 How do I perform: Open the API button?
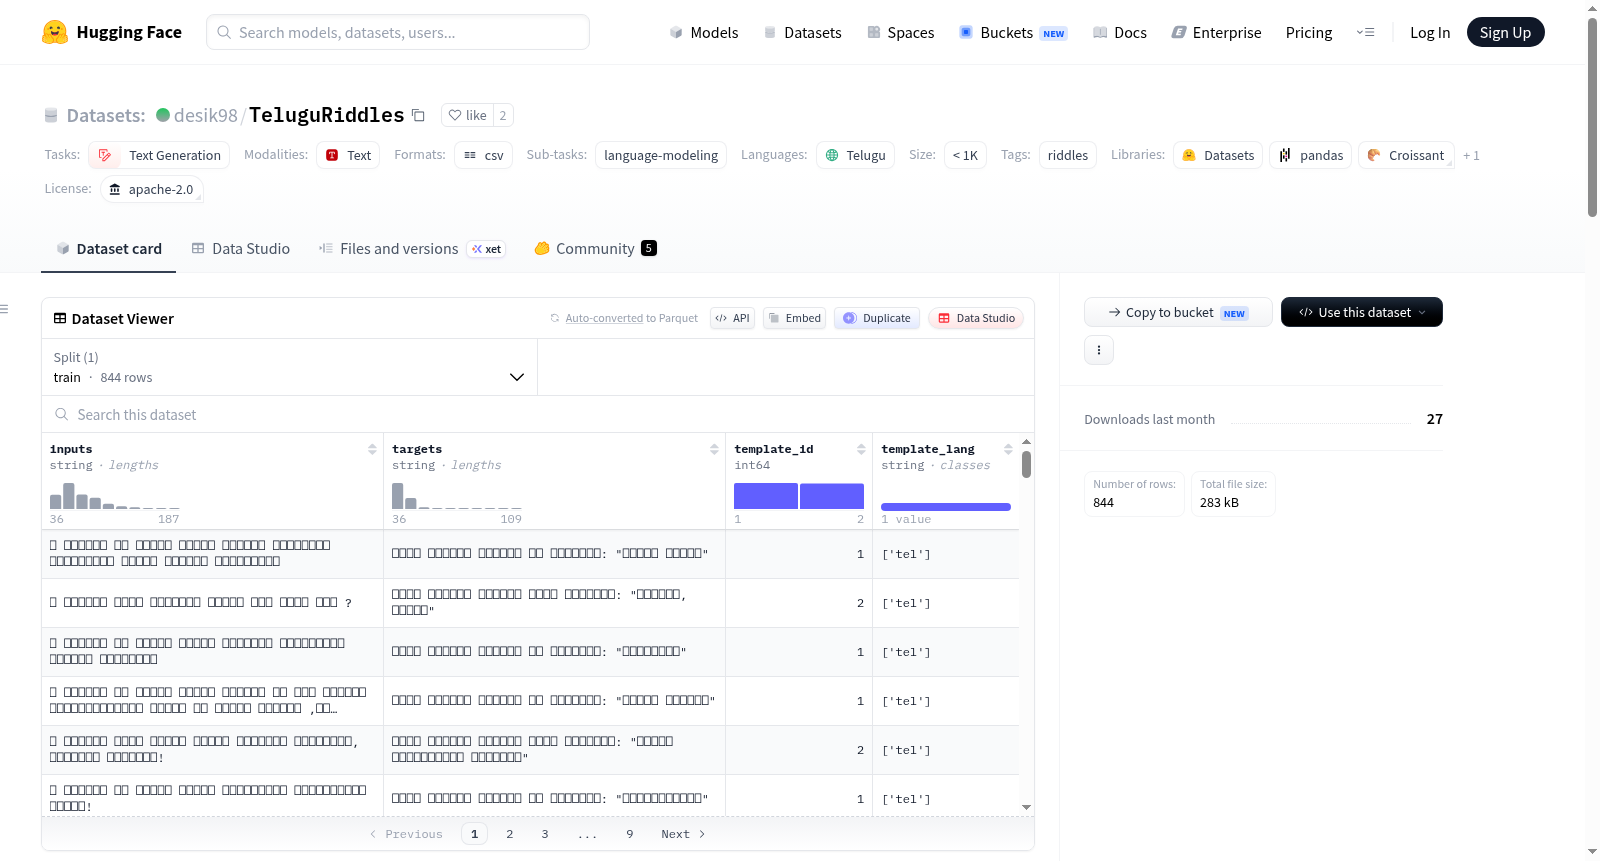tap(732, 318)
